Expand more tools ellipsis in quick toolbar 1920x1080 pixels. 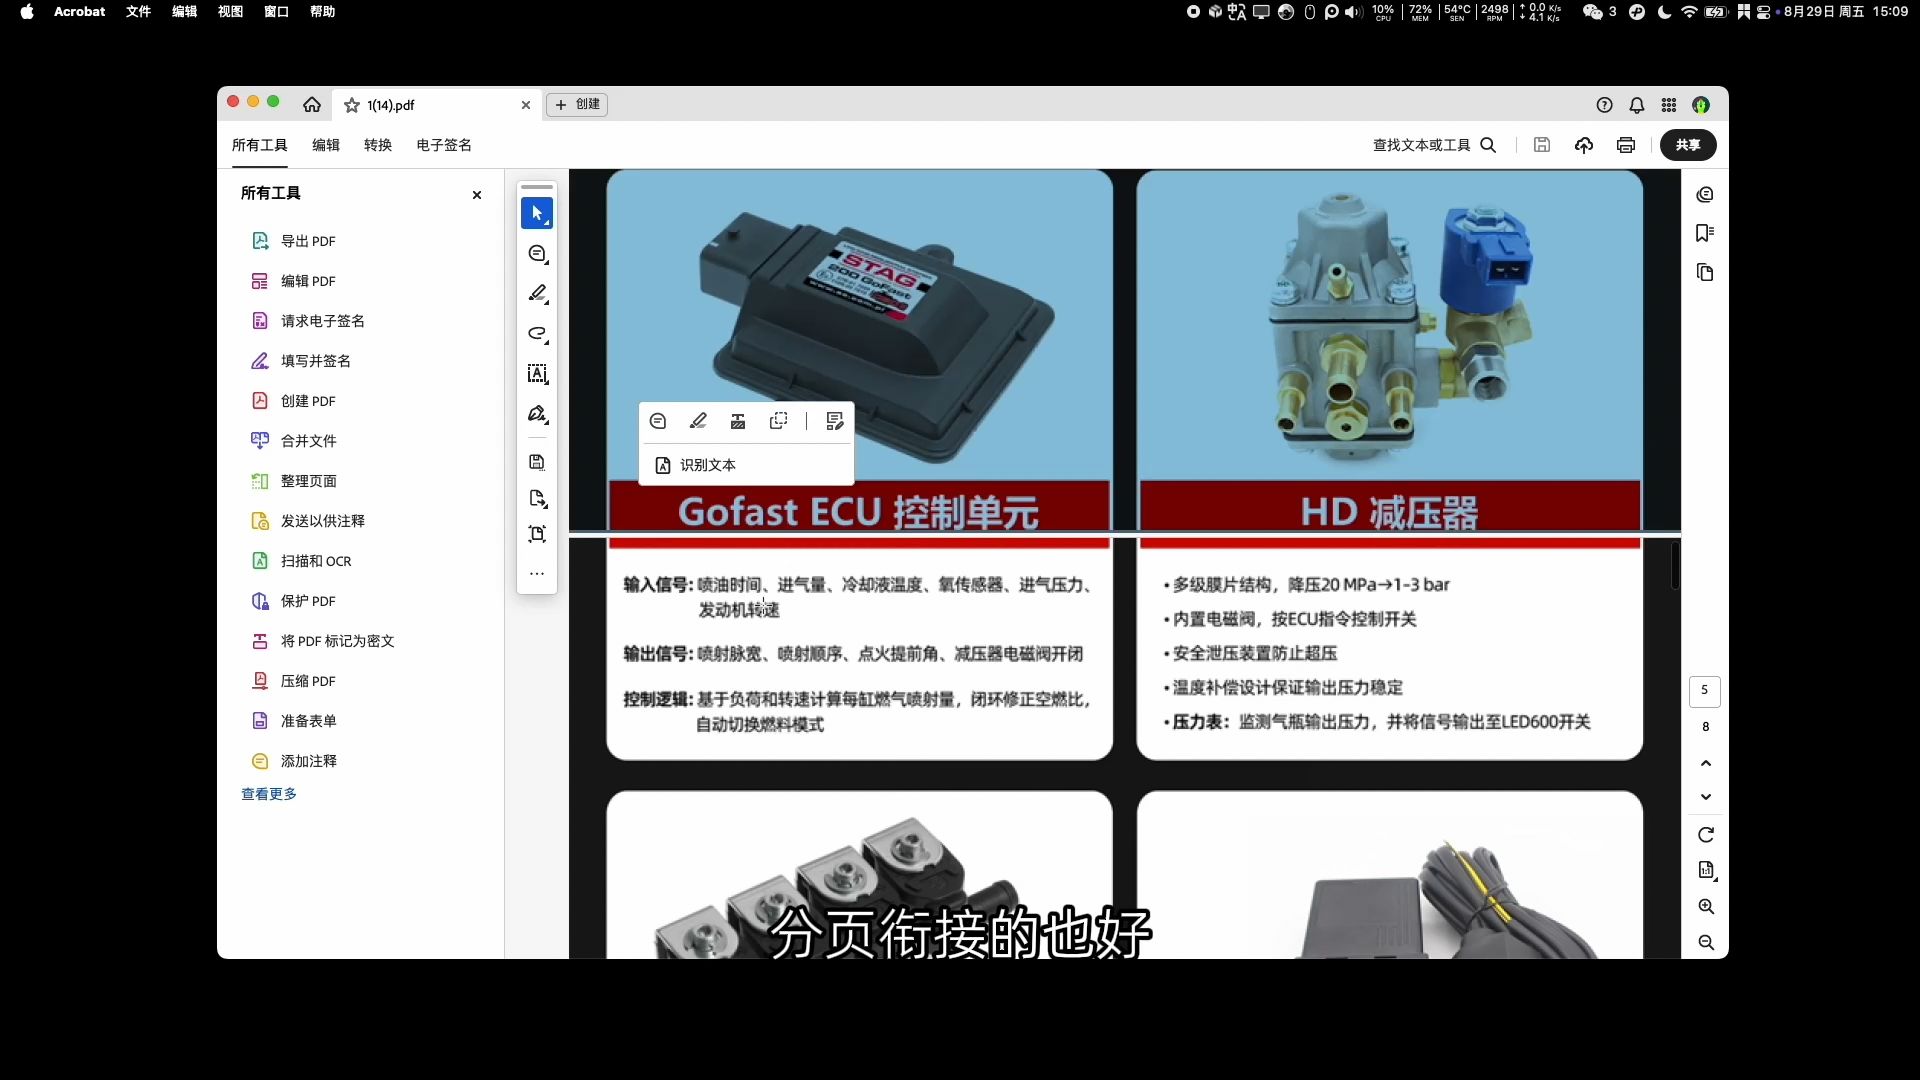point(537,574)
